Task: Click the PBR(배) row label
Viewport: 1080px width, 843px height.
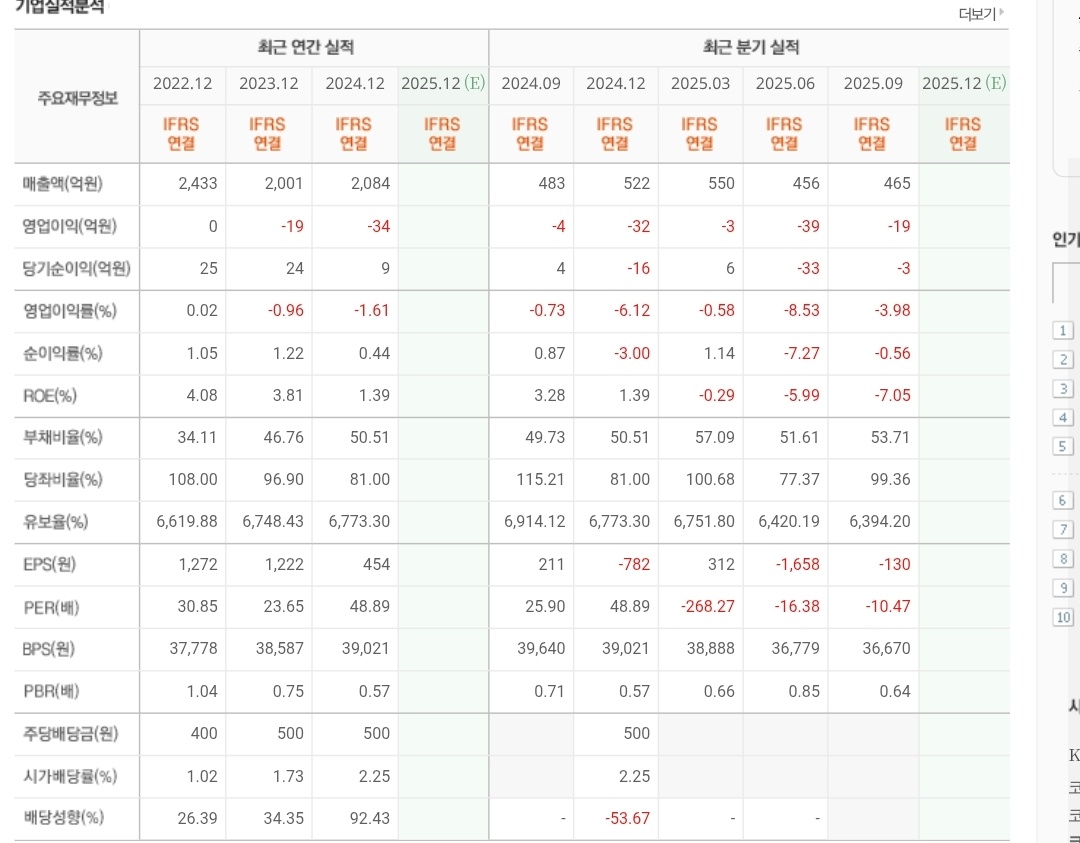Action: pos(50,691)
